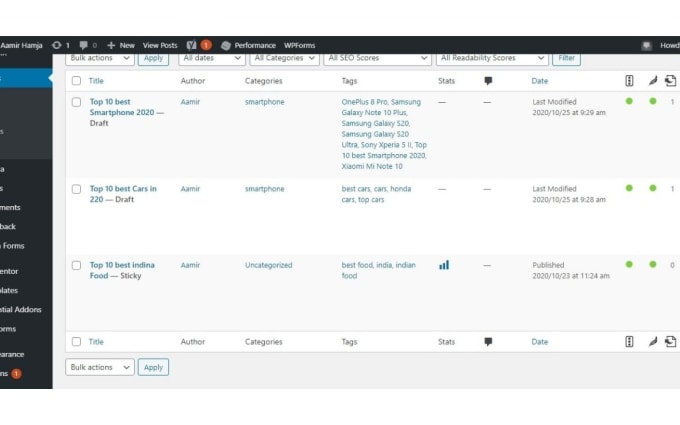680x425 pixels.
Task: Open All Categories filter dropdown
Action: coord(284,58)
